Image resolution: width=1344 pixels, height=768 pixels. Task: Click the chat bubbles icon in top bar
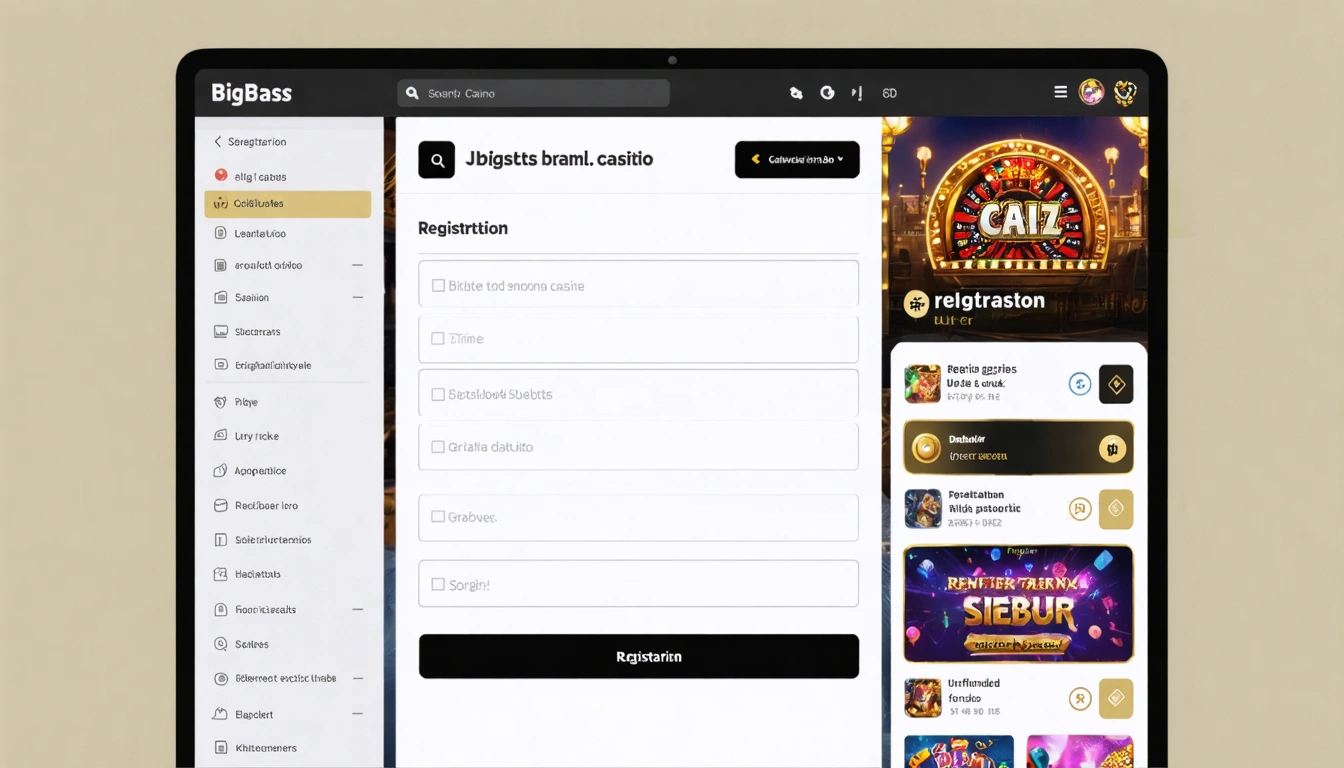[796, 93]
